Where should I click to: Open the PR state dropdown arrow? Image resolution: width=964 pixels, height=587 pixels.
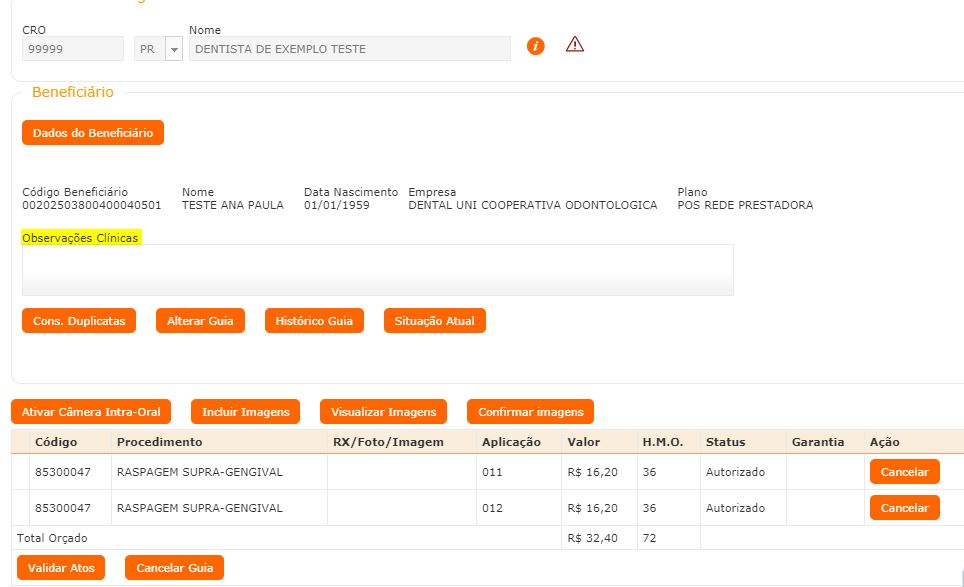click(174, 49)
